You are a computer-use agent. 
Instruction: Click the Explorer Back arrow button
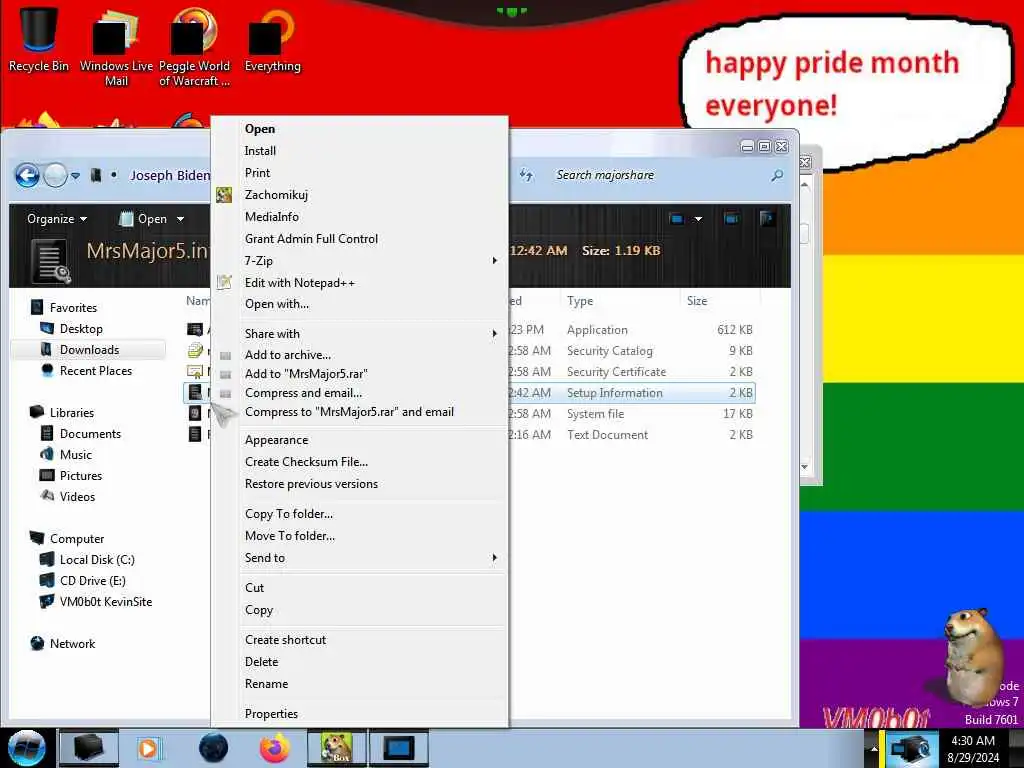[27, 175]
